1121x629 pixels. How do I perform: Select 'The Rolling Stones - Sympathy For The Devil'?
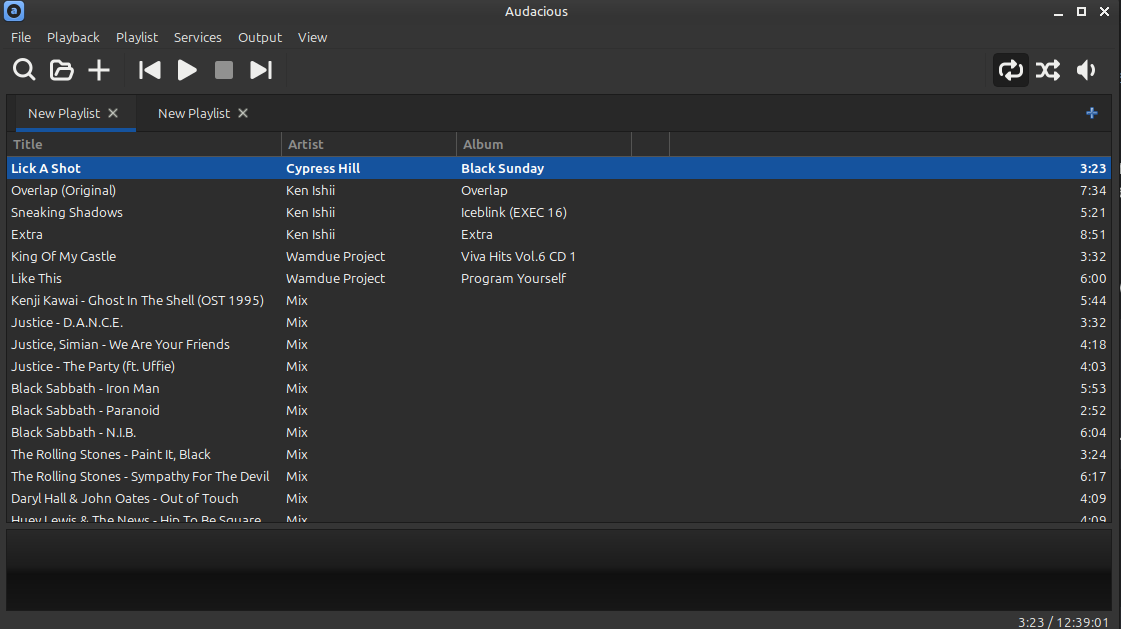coord(140,477)
